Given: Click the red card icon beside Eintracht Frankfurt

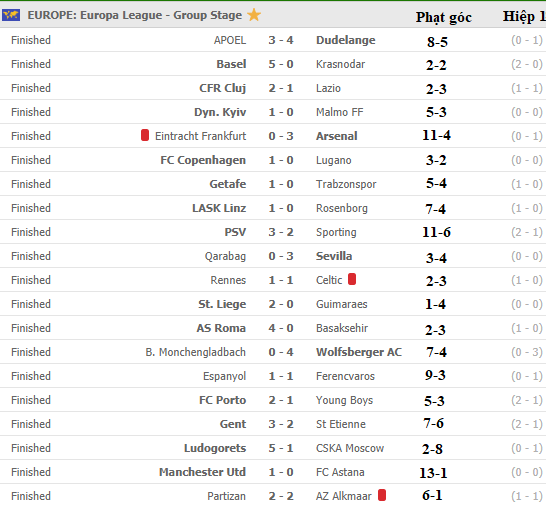Looking at the screenshot, I should pos(145,135).
